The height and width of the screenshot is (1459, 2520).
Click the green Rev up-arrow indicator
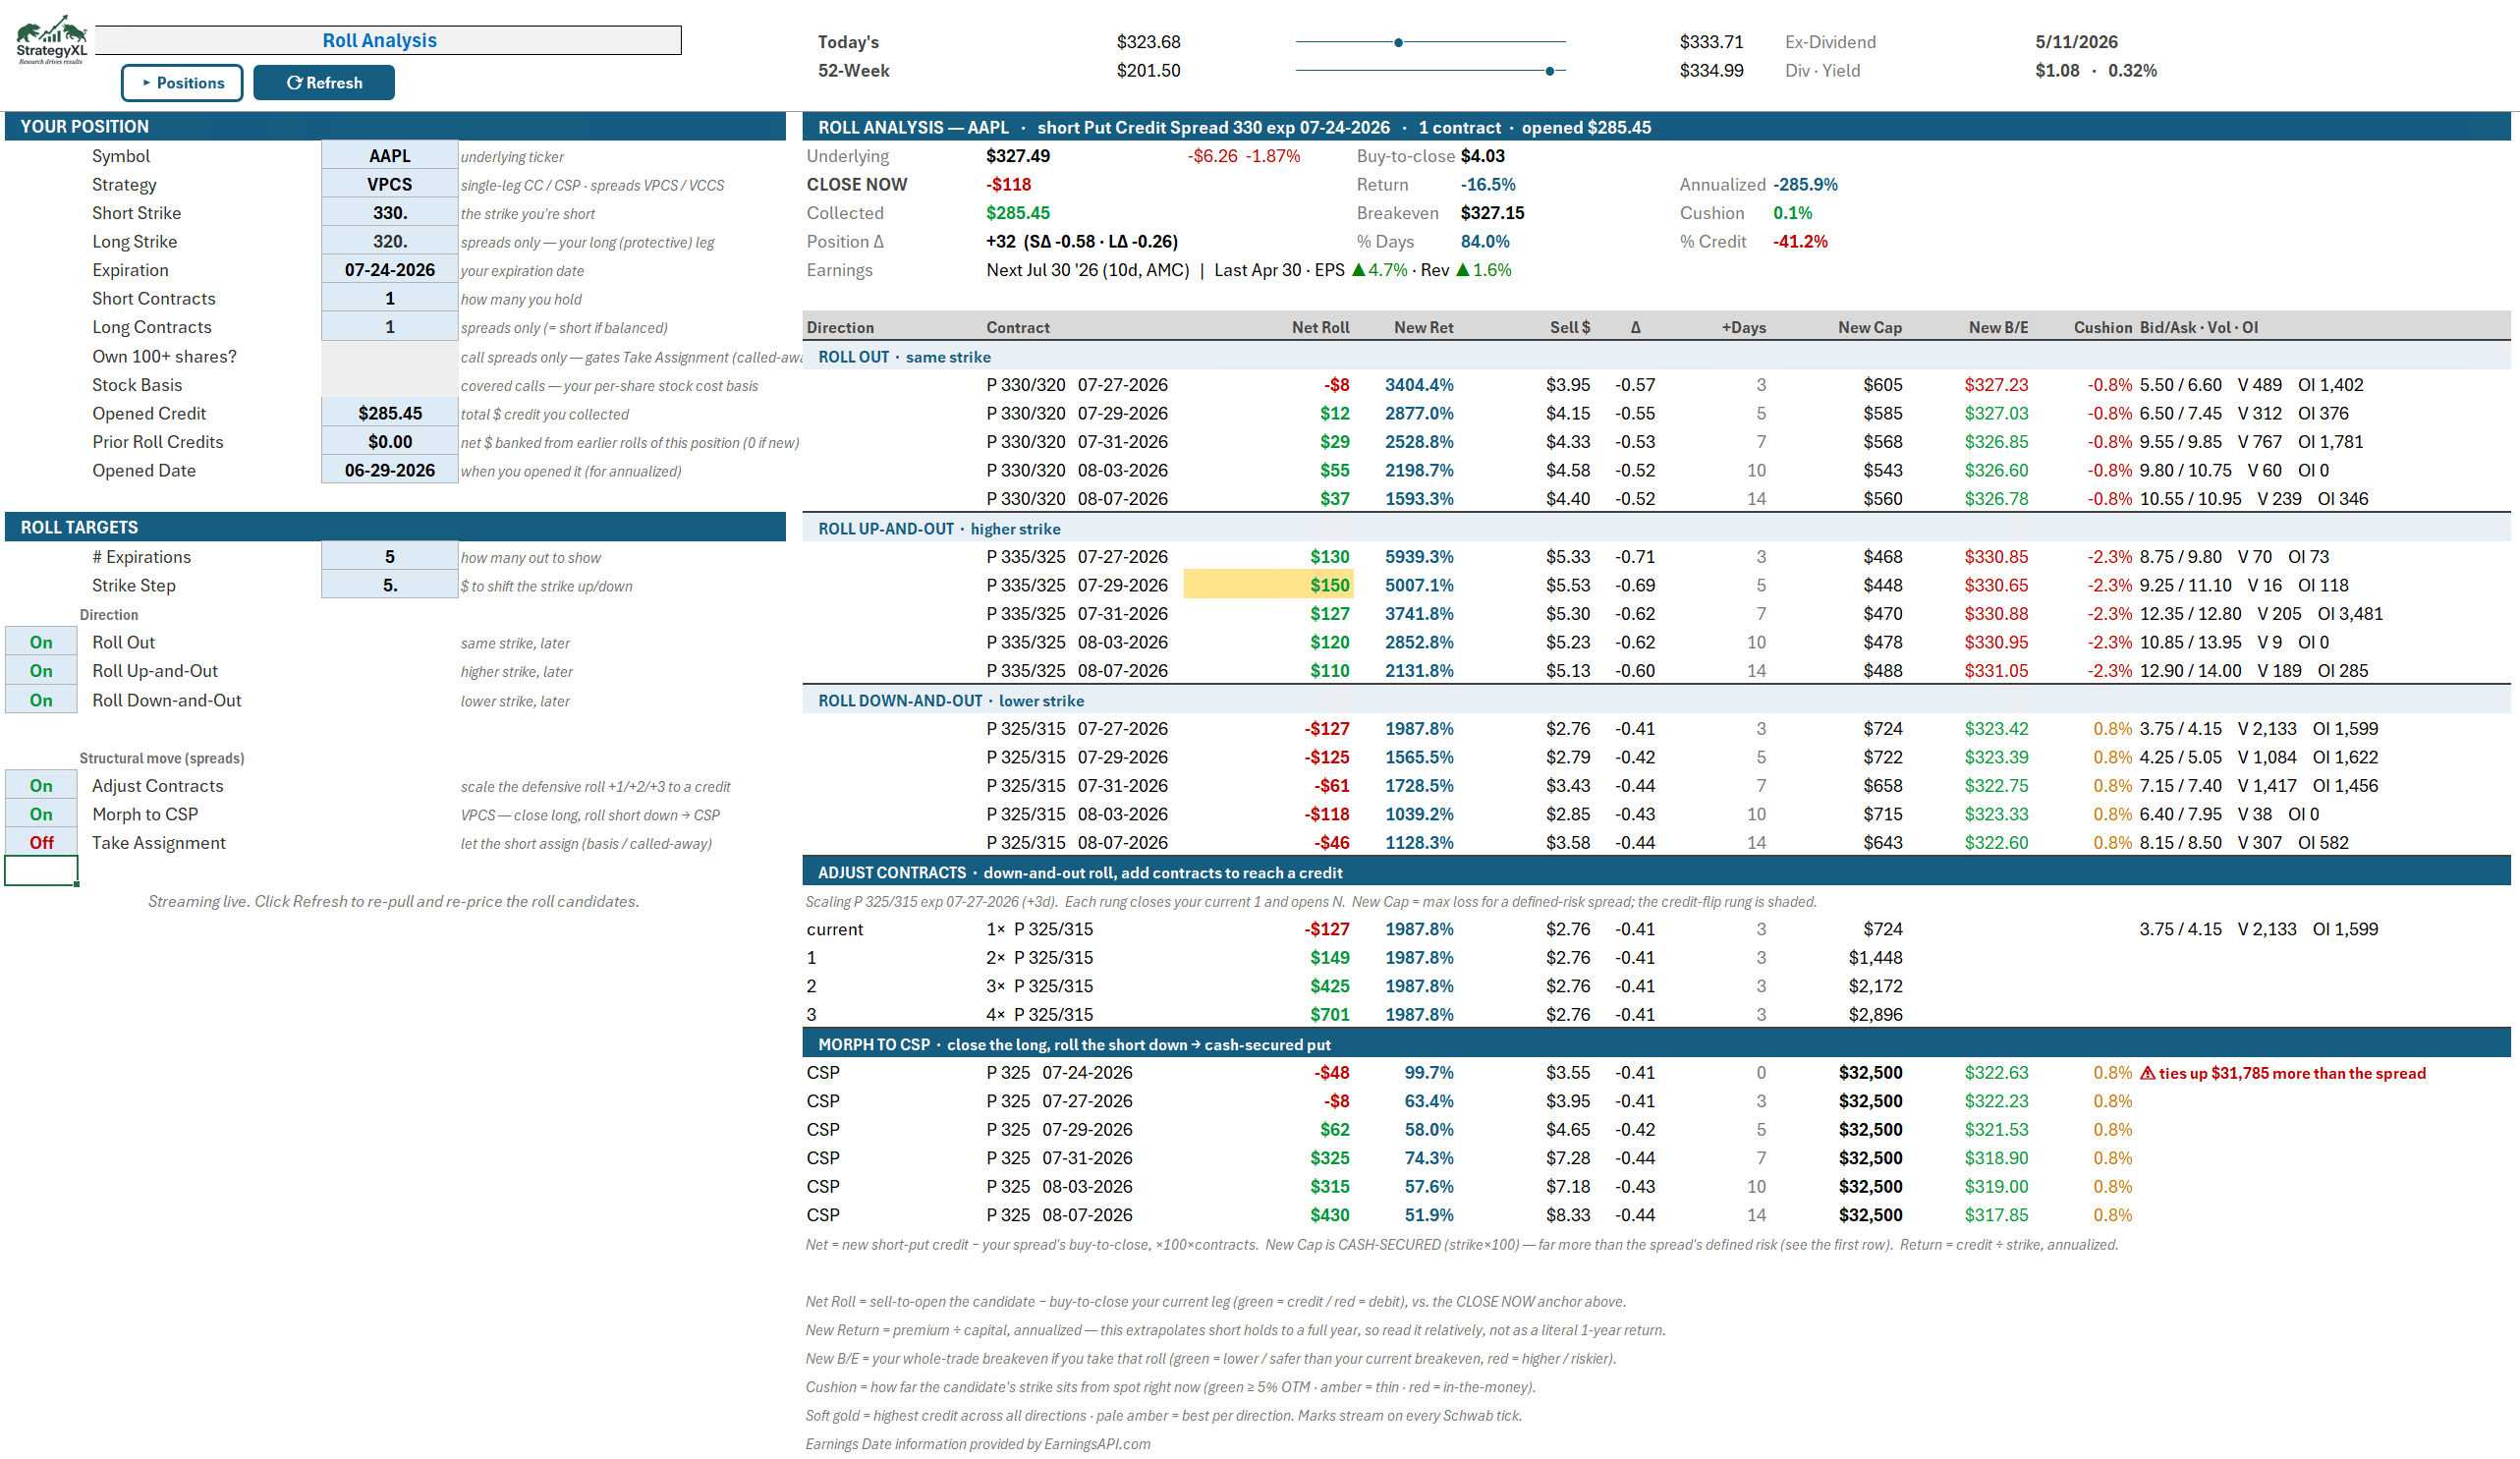tap(1463, 270)
